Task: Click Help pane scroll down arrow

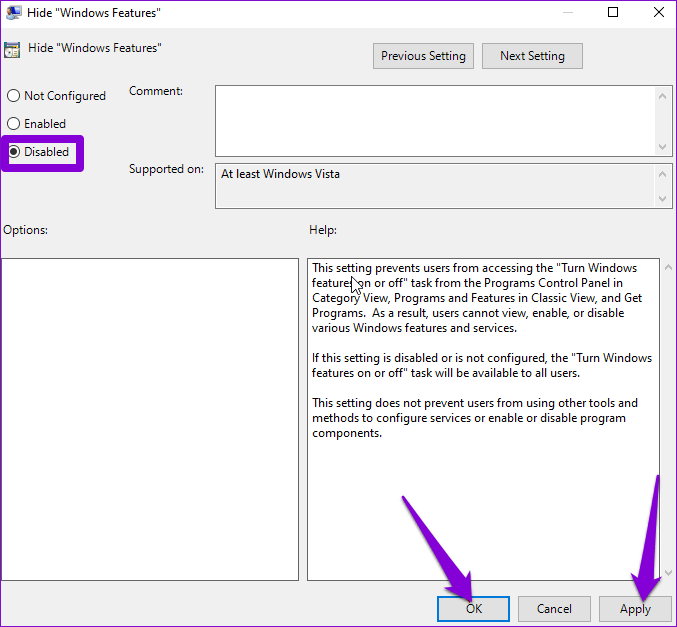Action: pos(668,573)
